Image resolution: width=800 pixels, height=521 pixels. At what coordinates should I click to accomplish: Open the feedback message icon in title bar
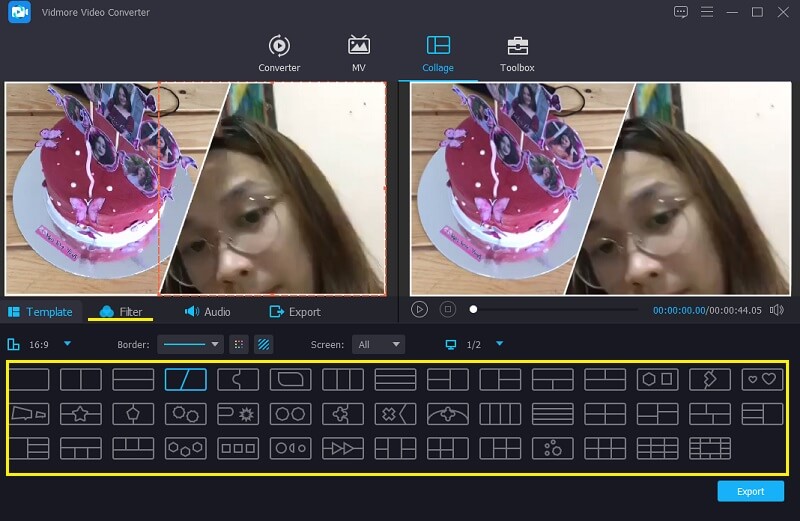[681, 12]
